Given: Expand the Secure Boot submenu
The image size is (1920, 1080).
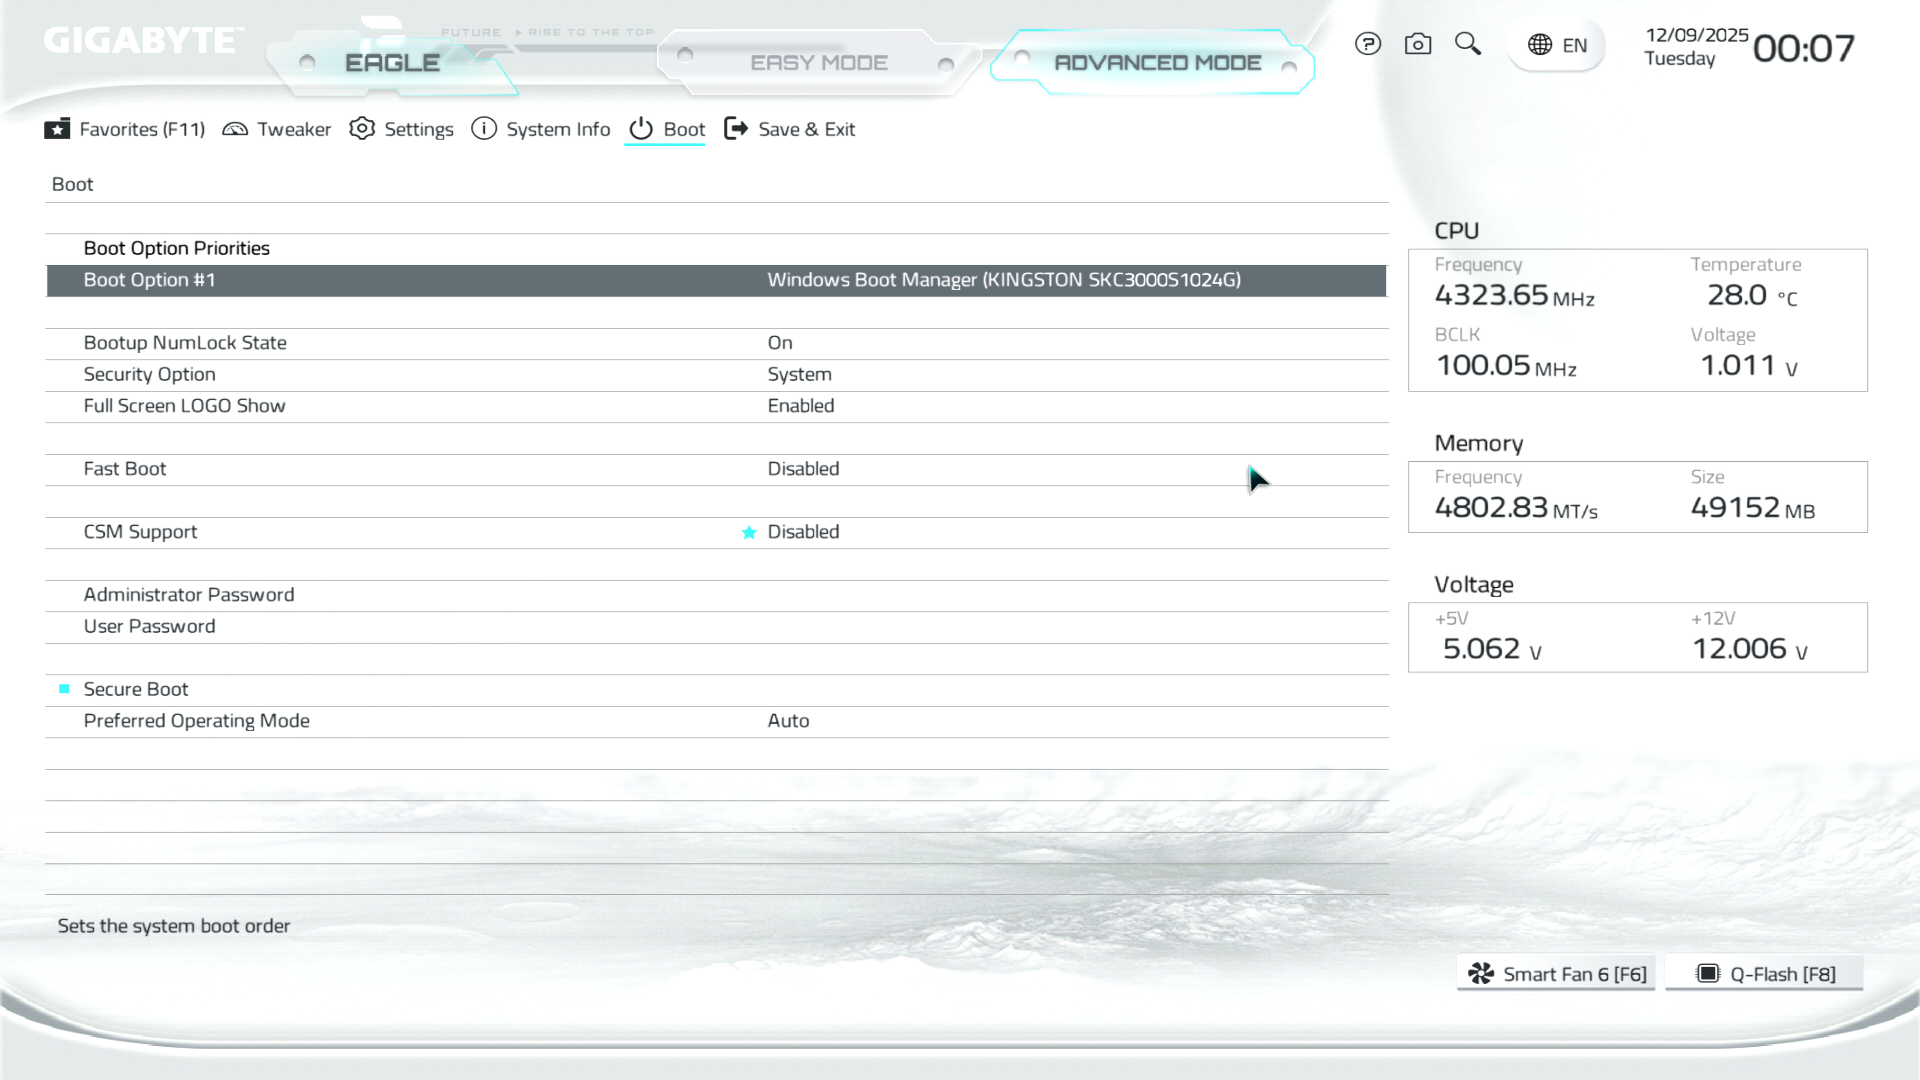Looking at the screenshot, I should click(x=136, y=689).
